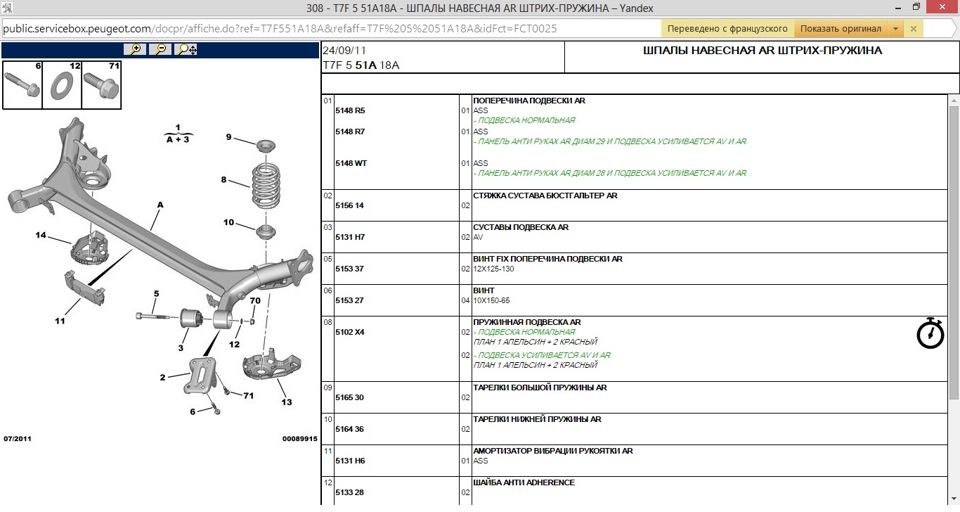This screenshot has width=960, height=512.
Task: Click the magnifier fit-to-window icon
Action: (x=185, y=49)
